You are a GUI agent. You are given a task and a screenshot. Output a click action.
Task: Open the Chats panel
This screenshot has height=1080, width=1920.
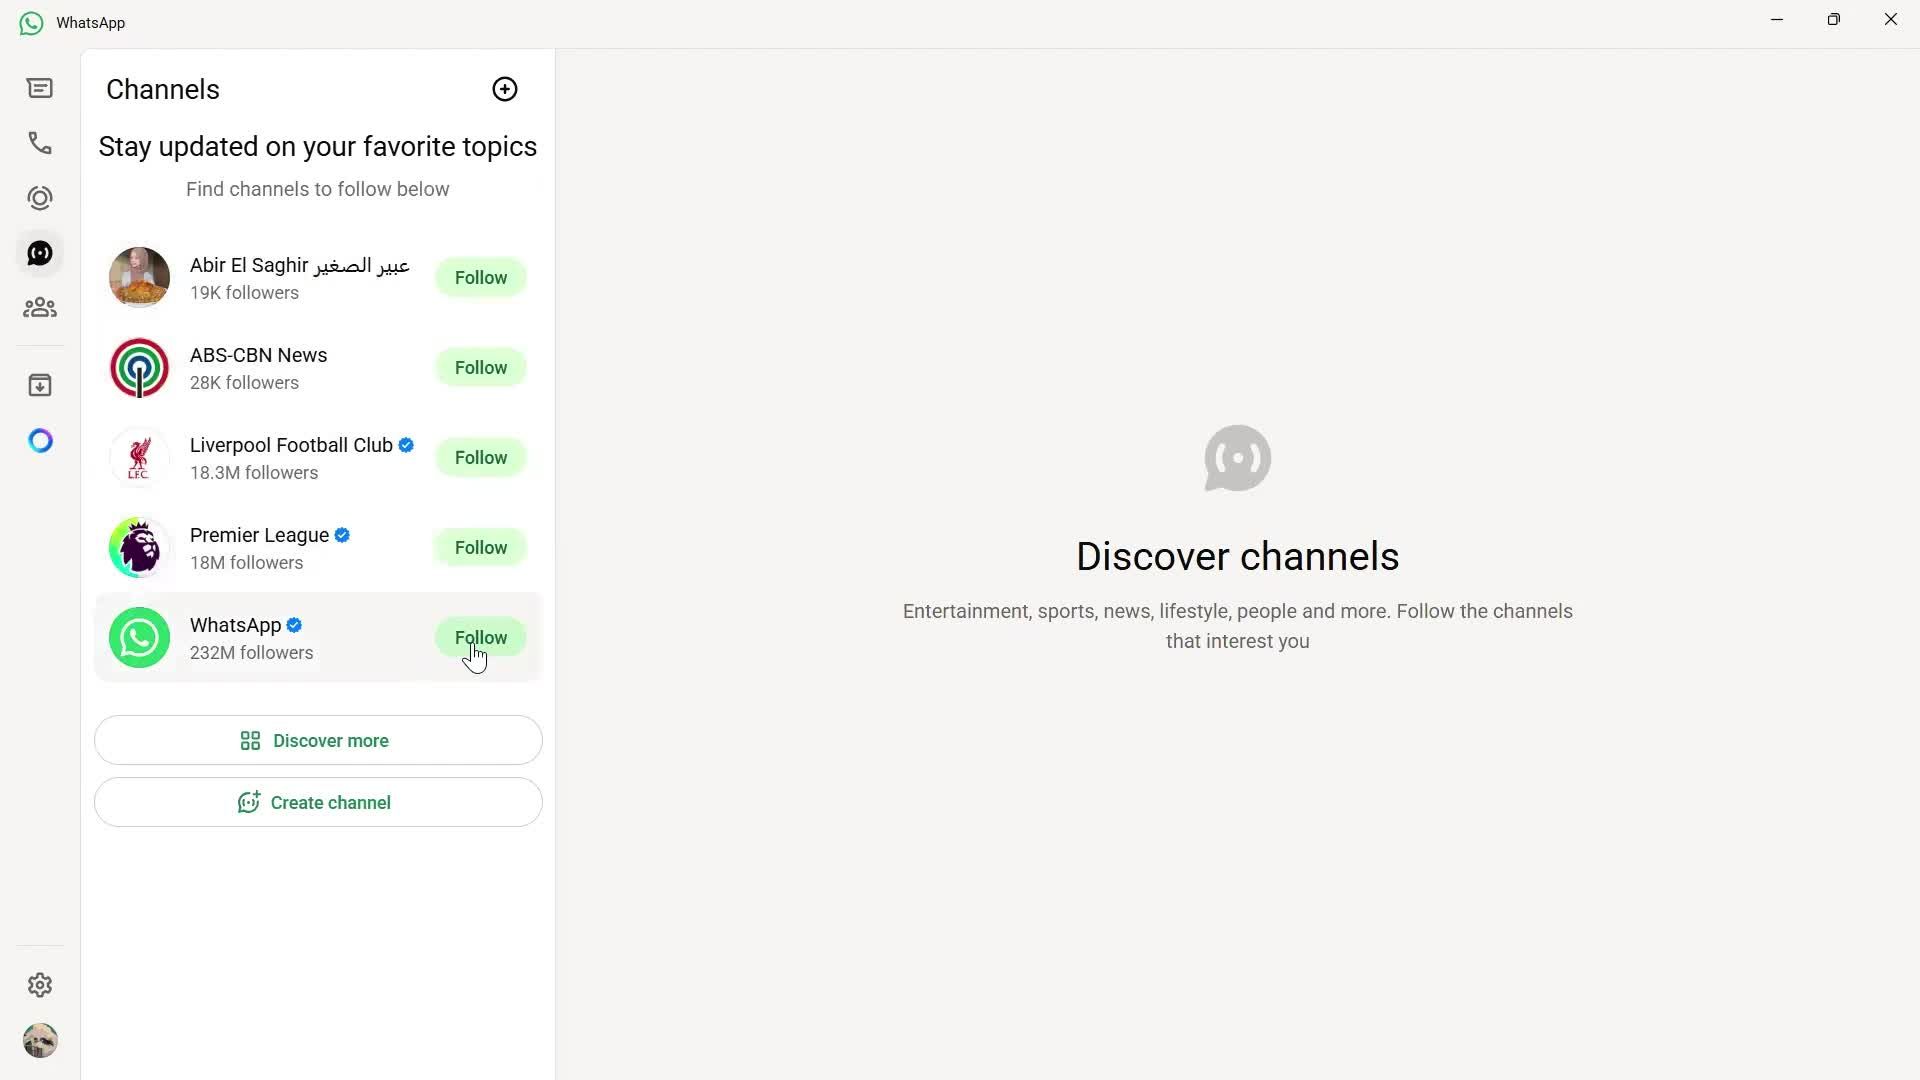pos(39,88)
